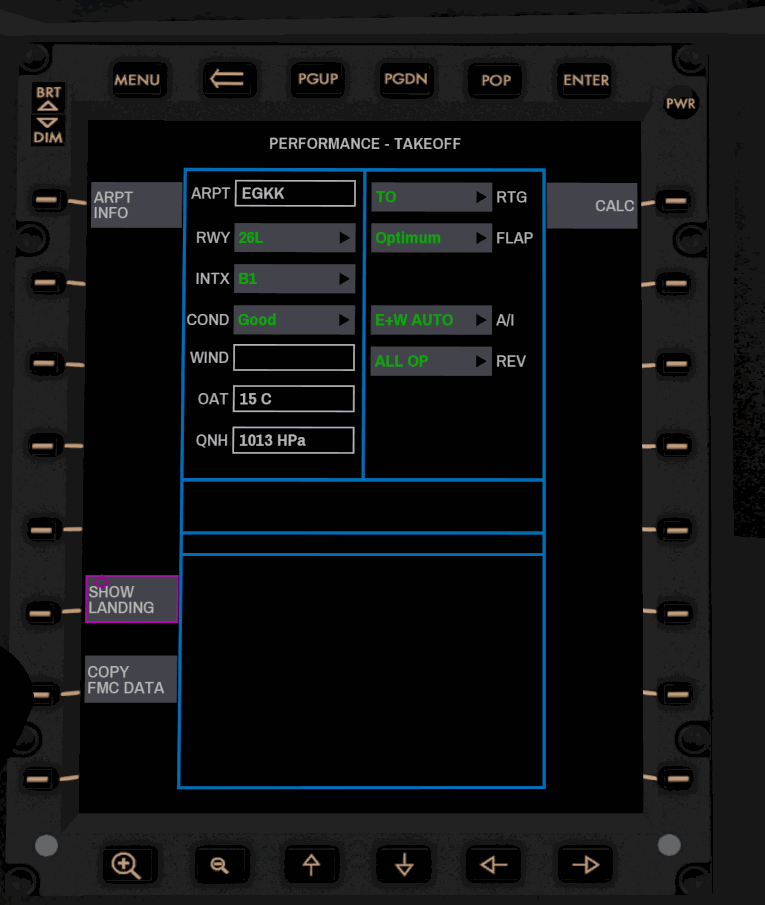Click the ENTER key

[585, 80]
